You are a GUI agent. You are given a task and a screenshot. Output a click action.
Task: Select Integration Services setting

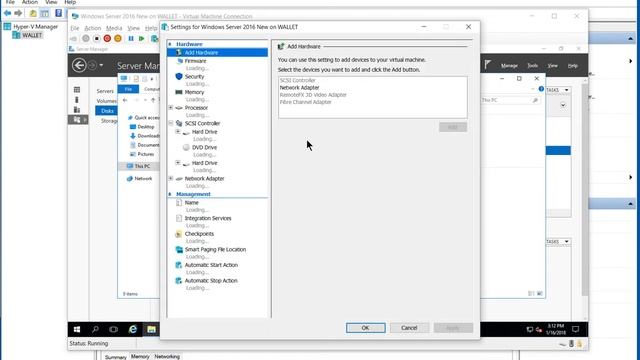click(208, 218)
